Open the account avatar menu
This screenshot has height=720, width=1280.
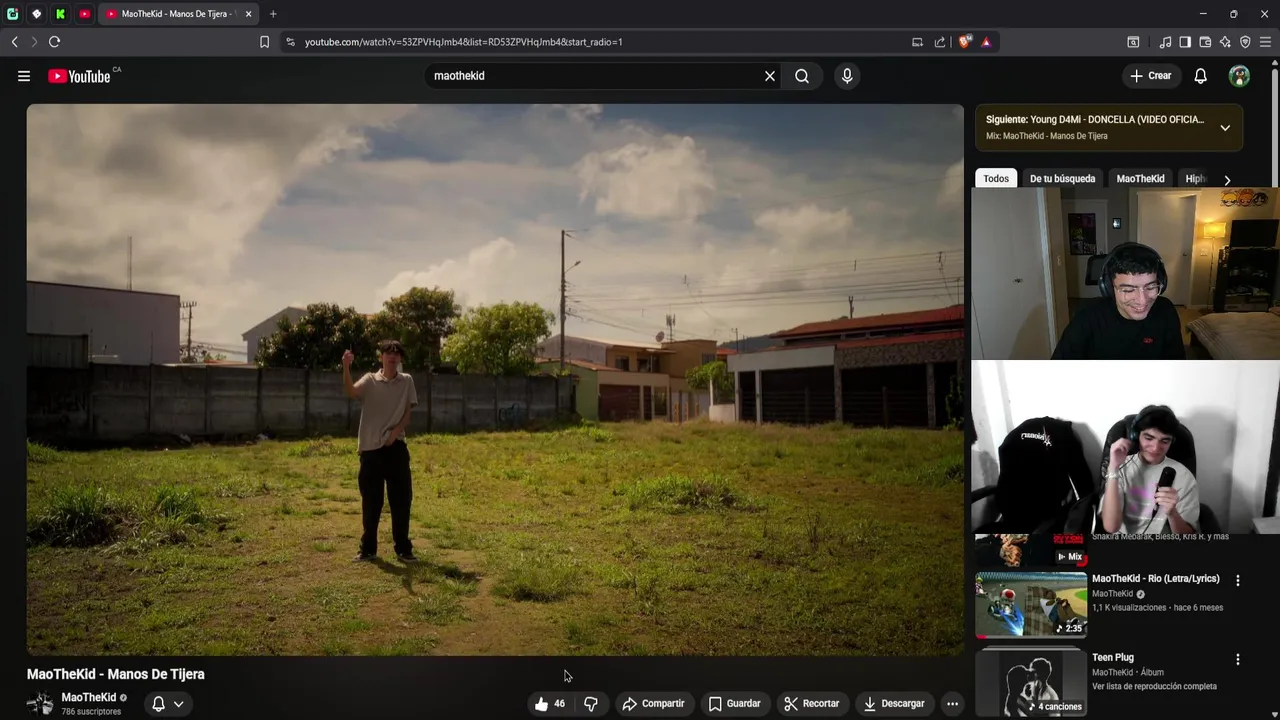tap(1239, 76)
